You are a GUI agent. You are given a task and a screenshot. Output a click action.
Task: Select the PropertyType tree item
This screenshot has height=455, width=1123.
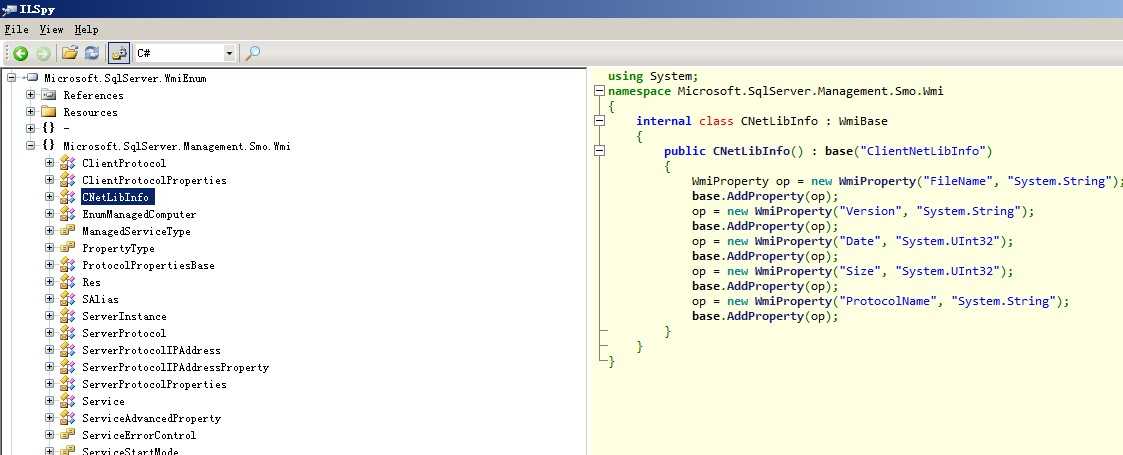click(118, 248)
